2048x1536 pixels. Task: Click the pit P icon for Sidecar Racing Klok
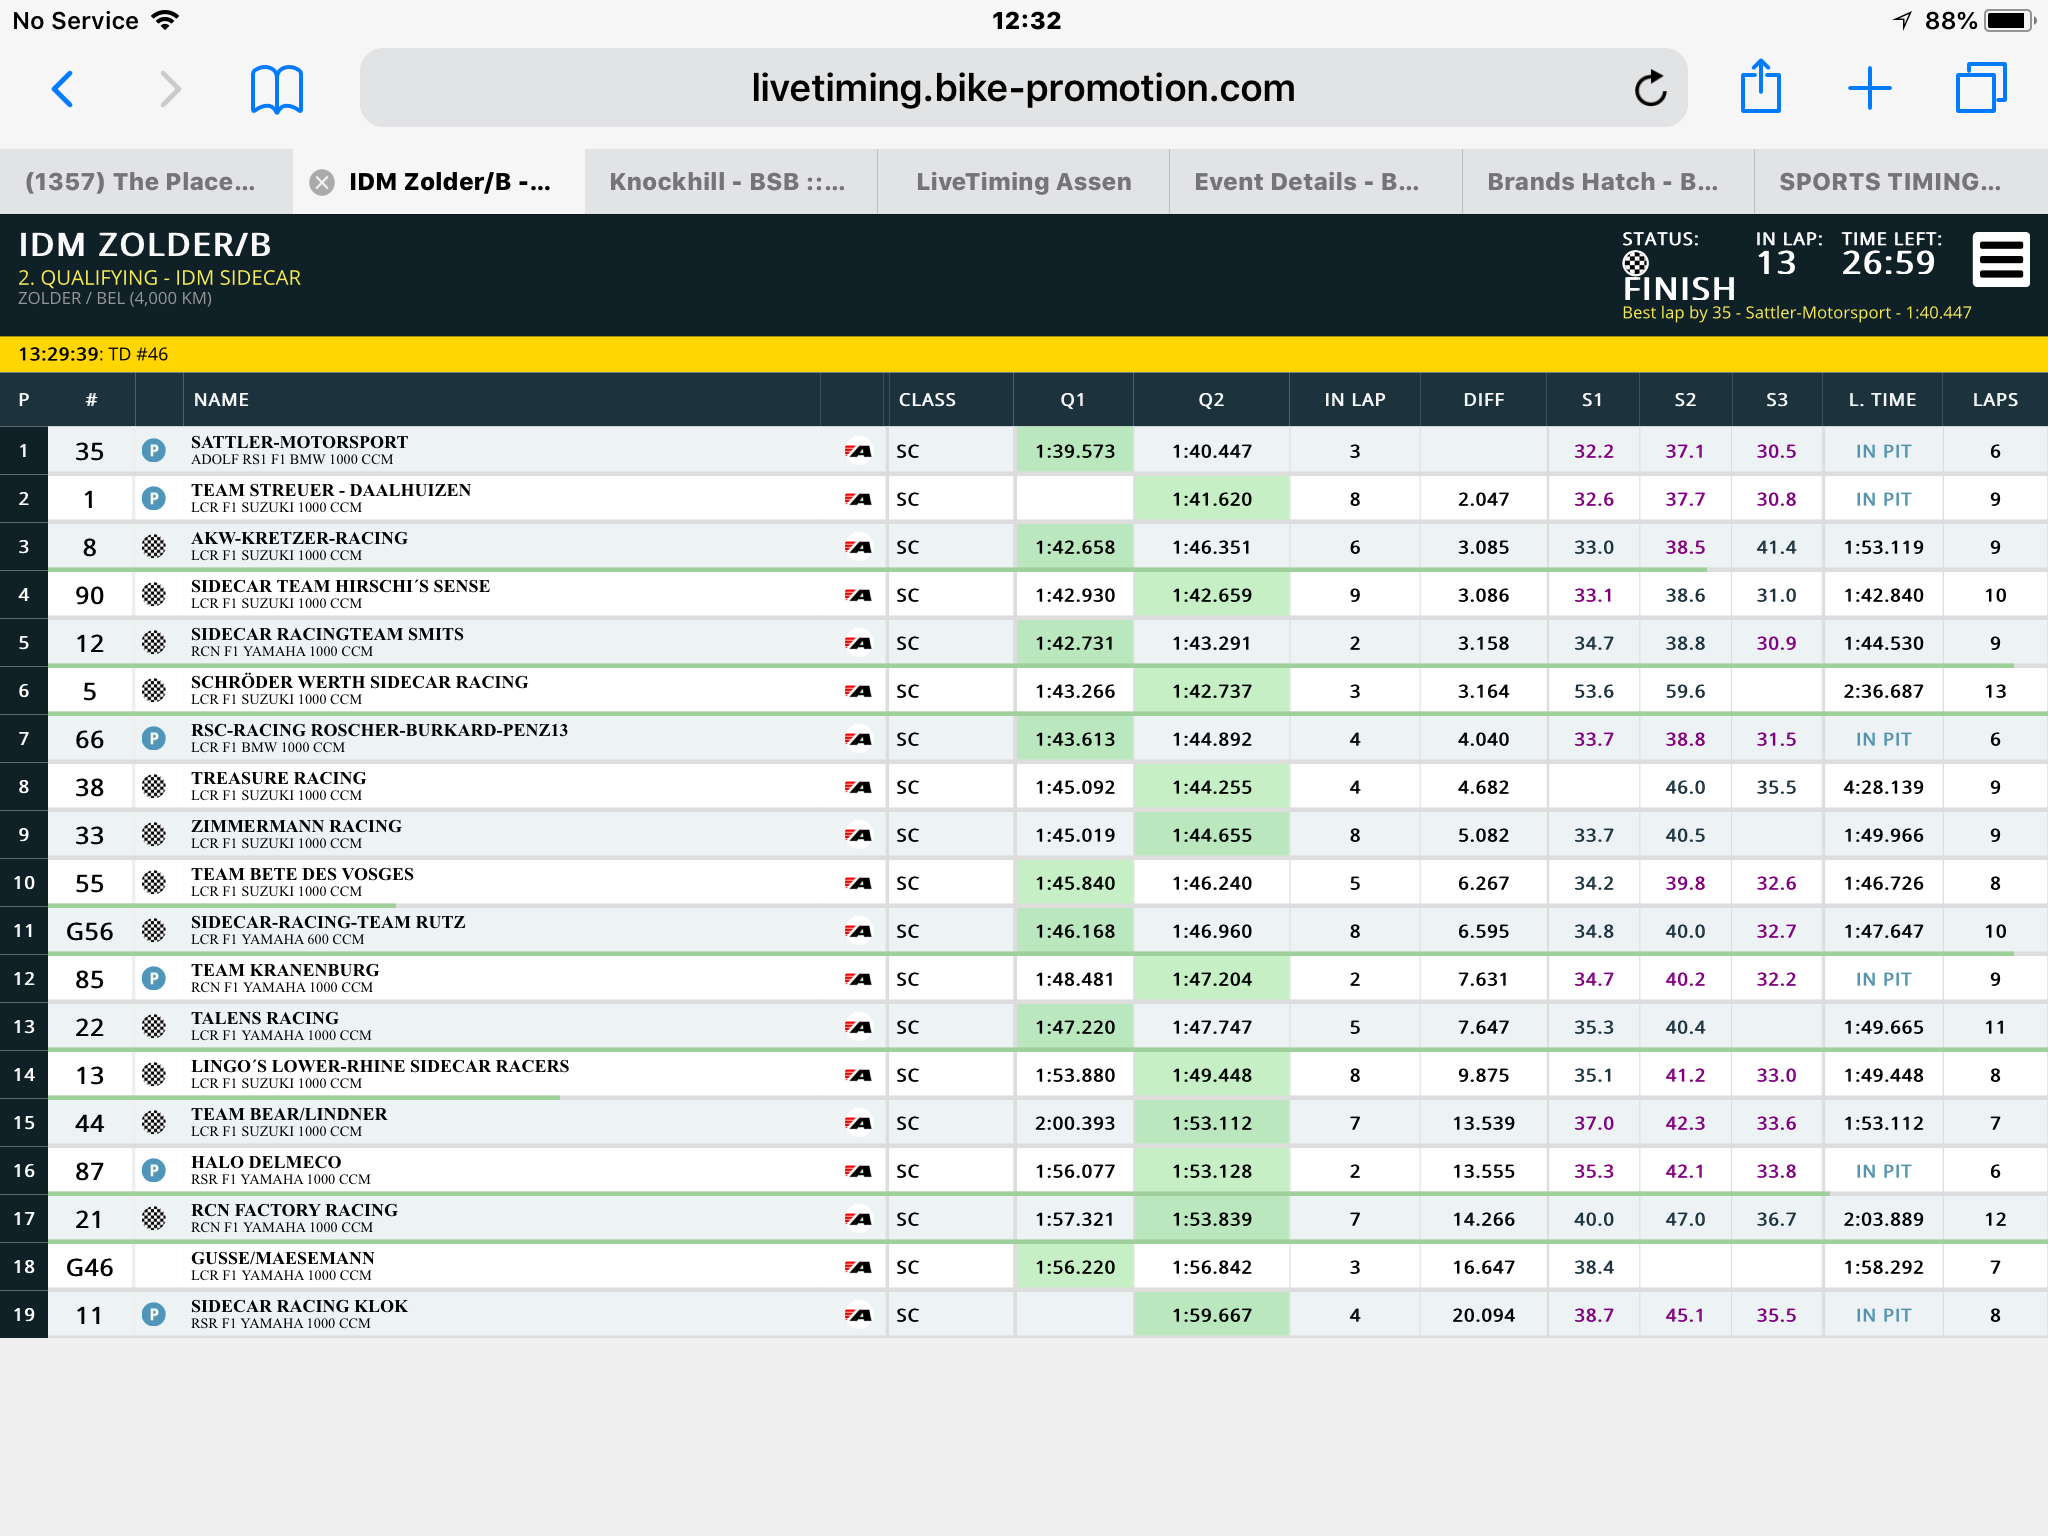point(153,1315)
